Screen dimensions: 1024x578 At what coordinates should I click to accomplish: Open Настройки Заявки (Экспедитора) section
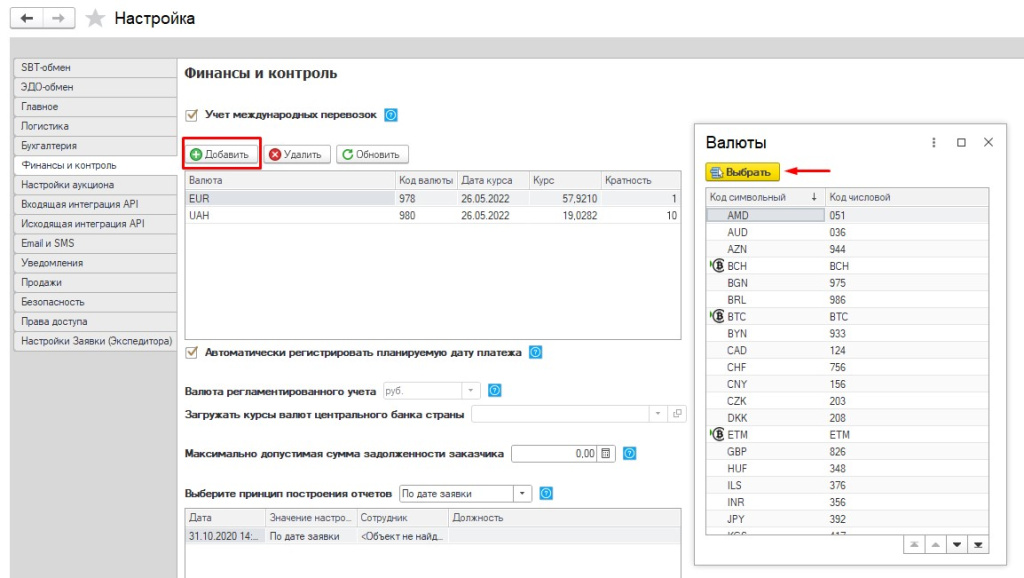click(x=95, y=342)
